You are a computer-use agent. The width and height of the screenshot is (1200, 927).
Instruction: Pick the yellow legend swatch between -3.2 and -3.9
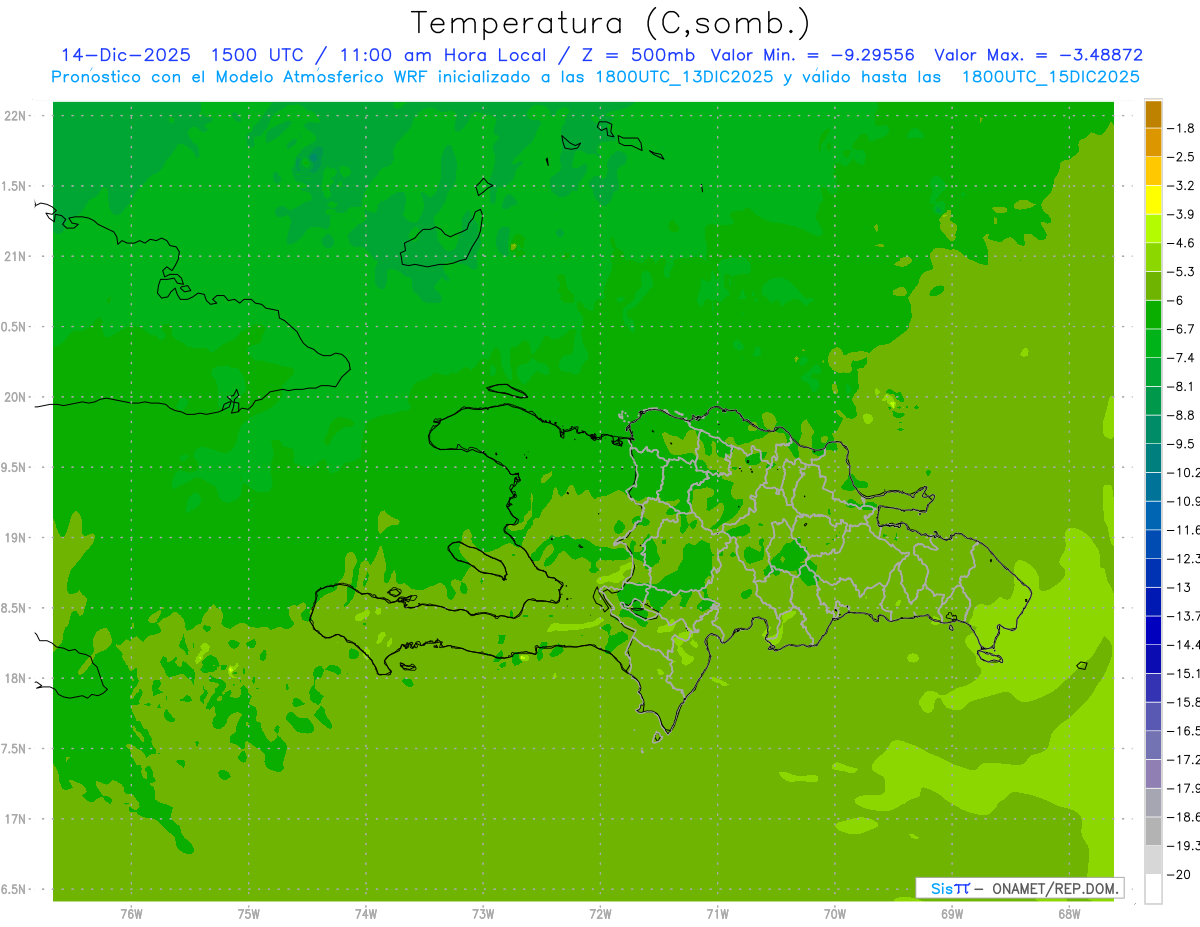(1153, 200)
